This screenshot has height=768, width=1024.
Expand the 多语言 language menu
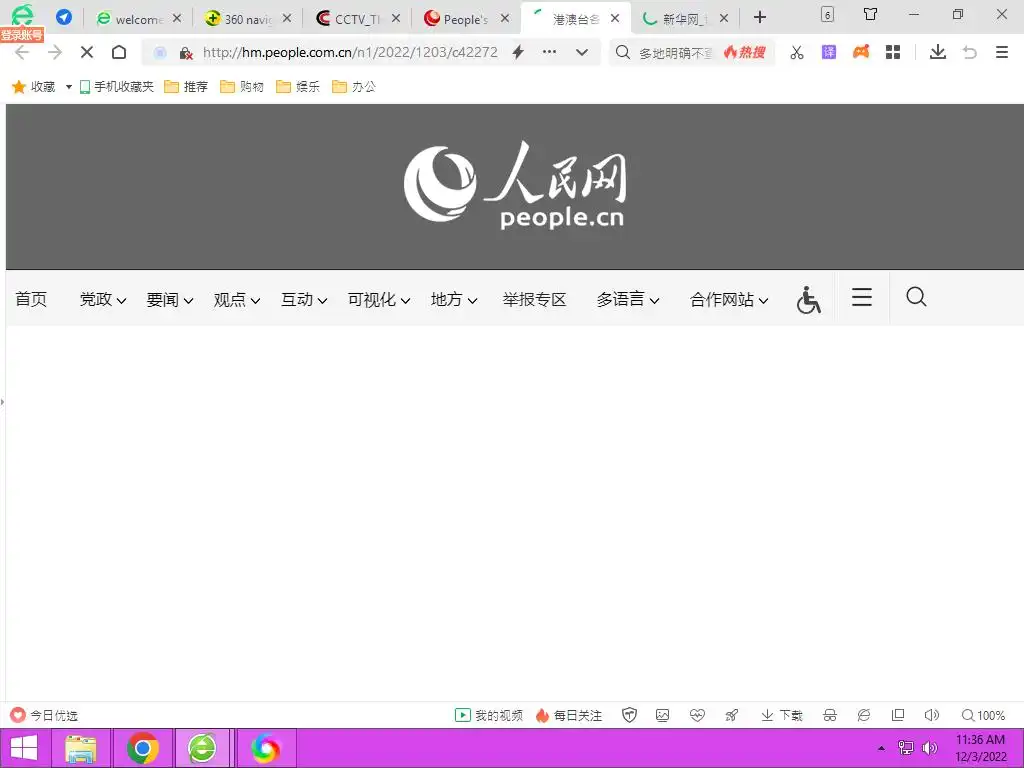tap(628, 300)
